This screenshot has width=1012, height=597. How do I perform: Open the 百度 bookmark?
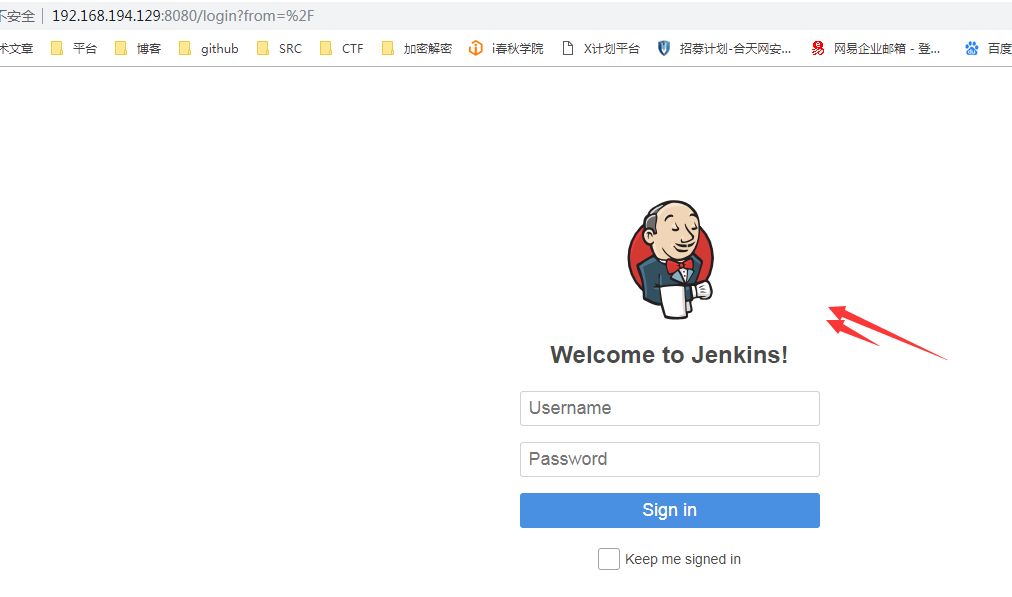pyautogui.click(x=988, y=48)
